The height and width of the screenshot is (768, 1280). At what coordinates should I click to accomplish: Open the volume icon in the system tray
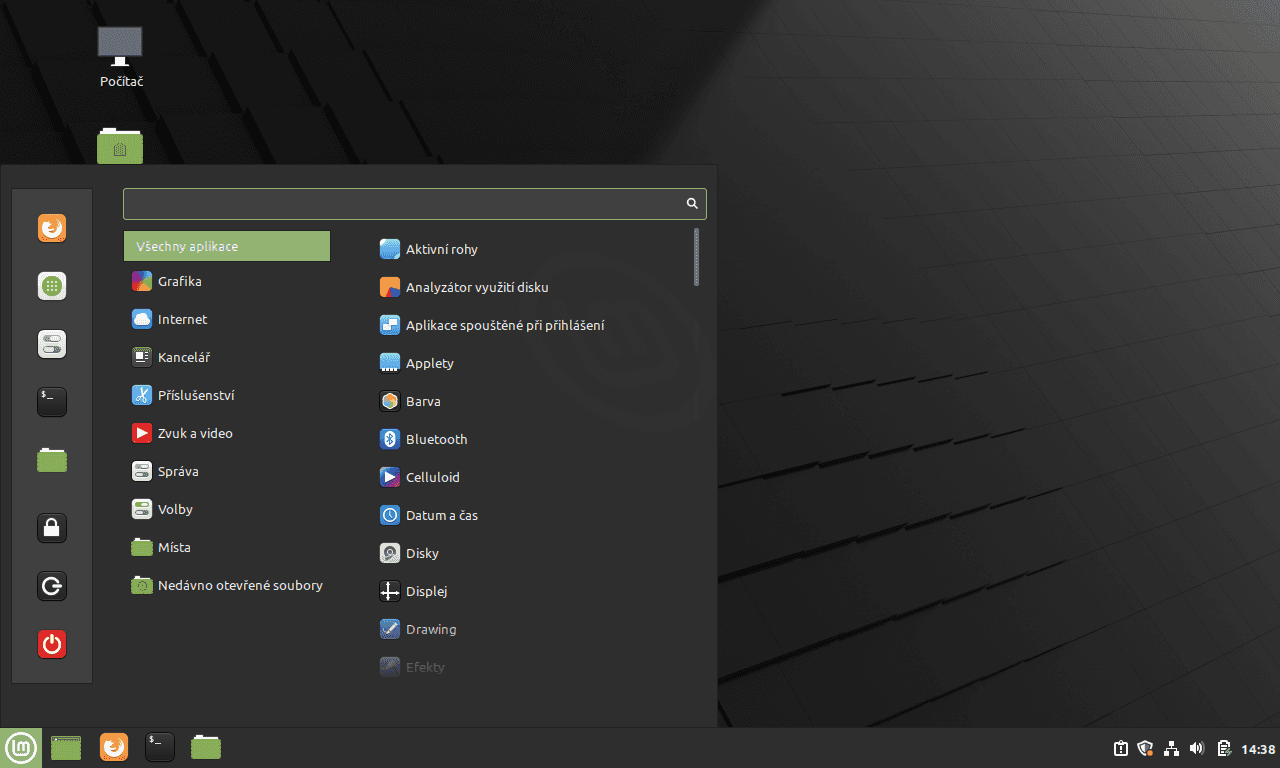(x=1196, y=747)
